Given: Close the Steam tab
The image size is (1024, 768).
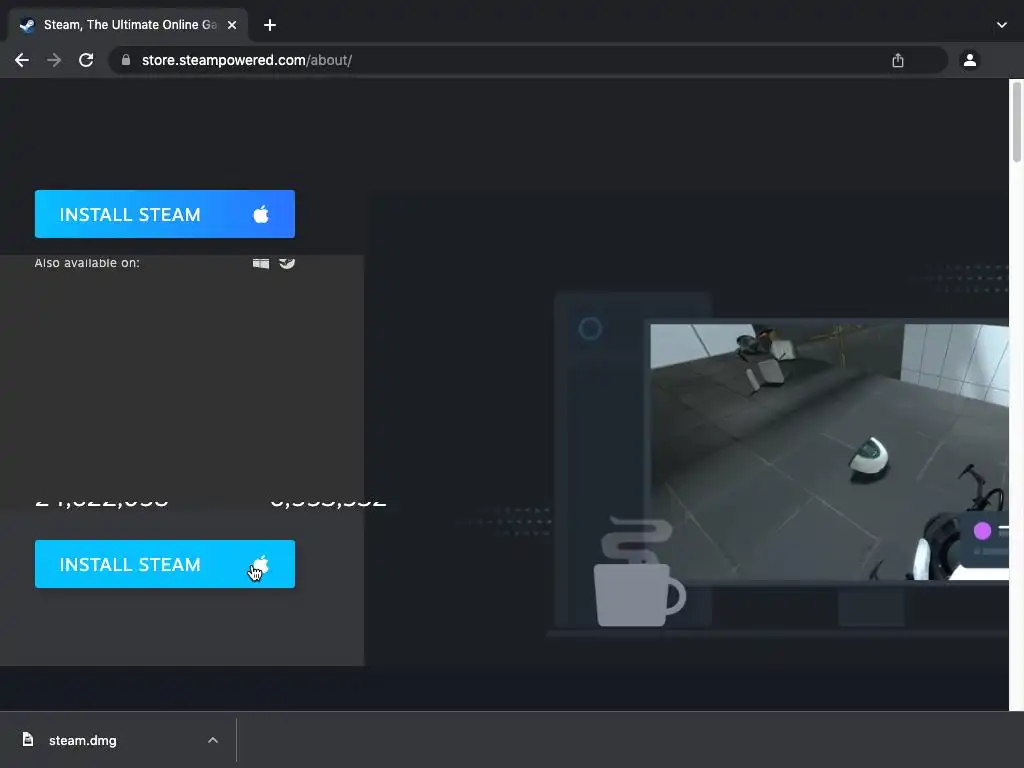Looking at the screenshot, I should [232, 25].
